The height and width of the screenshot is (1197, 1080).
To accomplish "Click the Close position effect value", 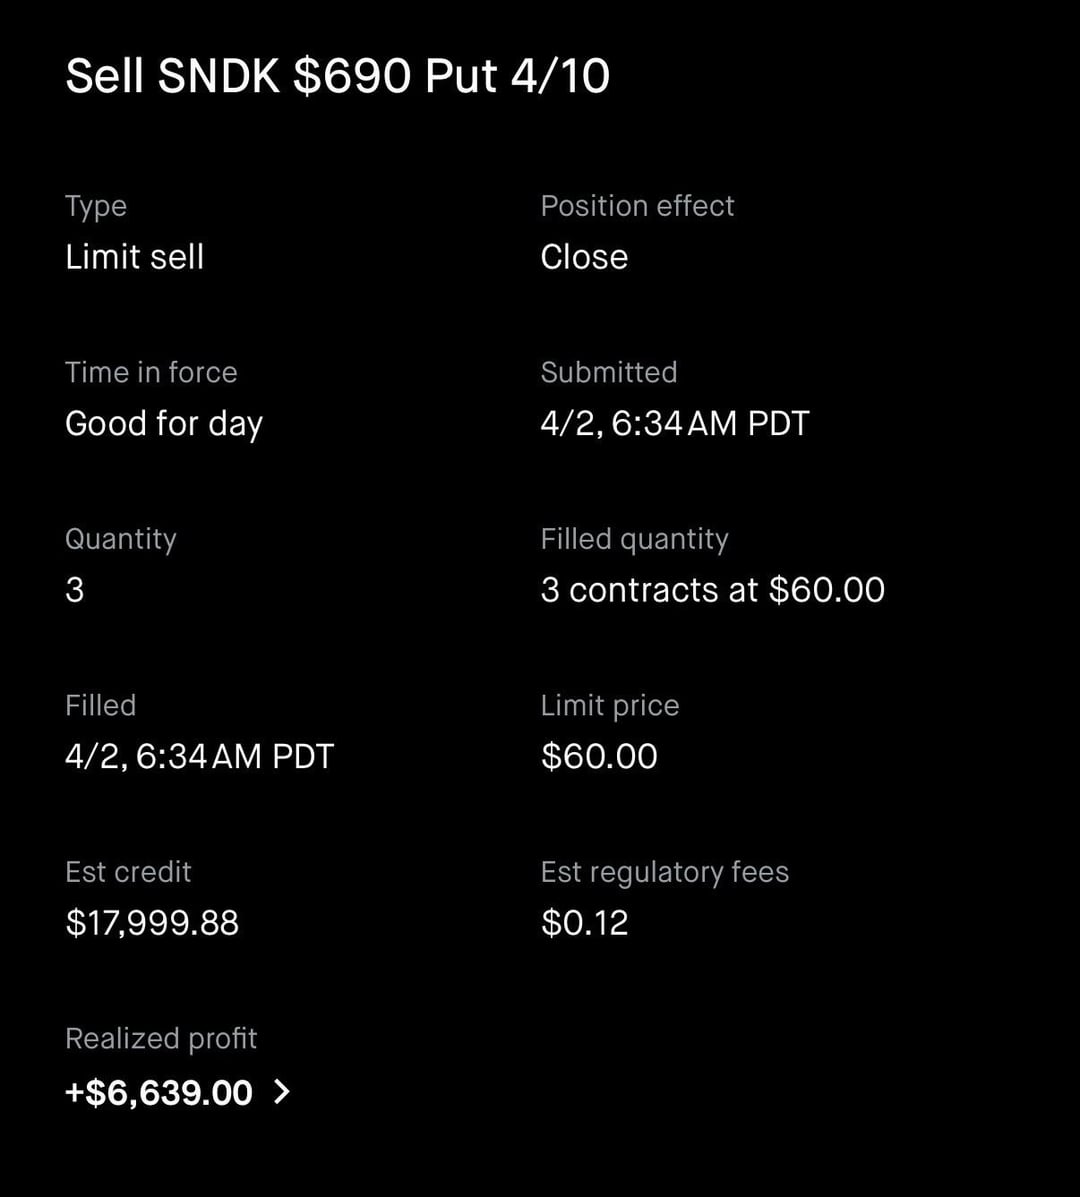I will click(584, 257).
